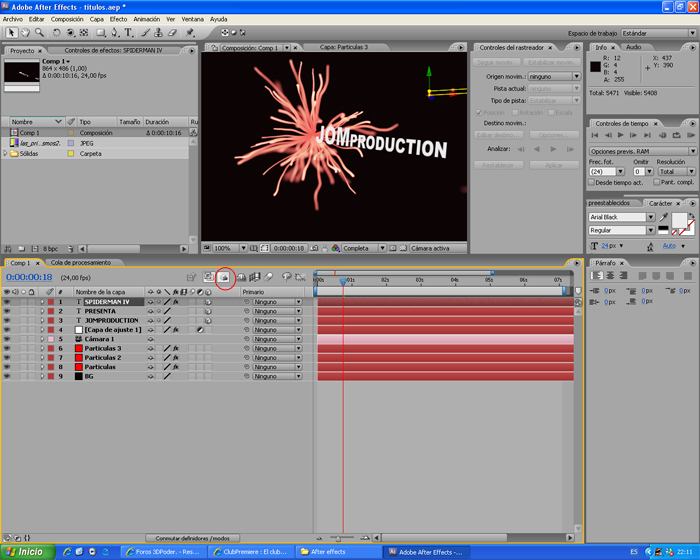The image size is (700, 560).
Task: Jump to last frame in time controls
Action: (647, 135)
